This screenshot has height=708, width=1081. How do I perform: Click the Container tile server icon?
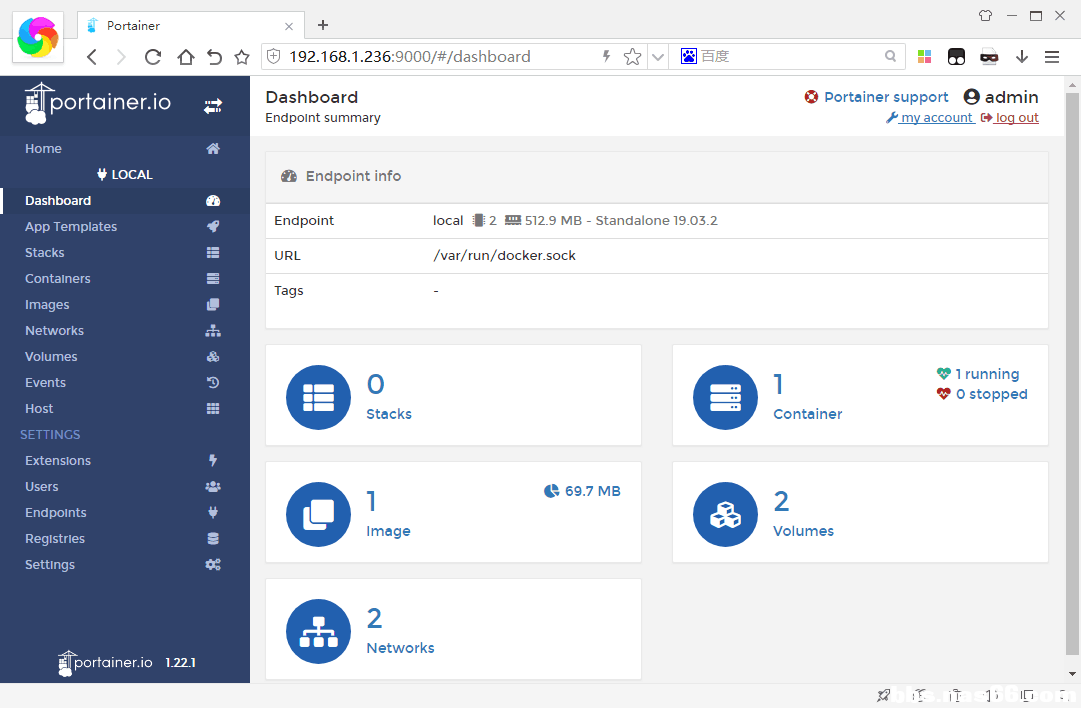click(725, 397)
